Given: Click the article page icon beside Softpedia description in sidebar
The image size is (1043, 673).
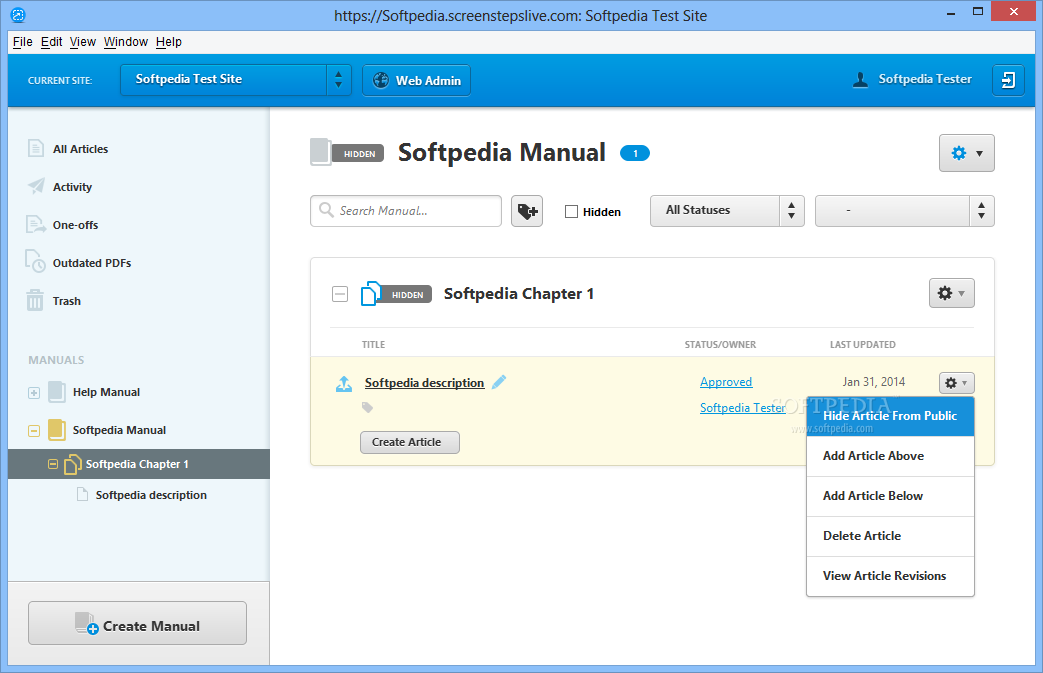Looking at the screenshot, I should coord(82,494).
